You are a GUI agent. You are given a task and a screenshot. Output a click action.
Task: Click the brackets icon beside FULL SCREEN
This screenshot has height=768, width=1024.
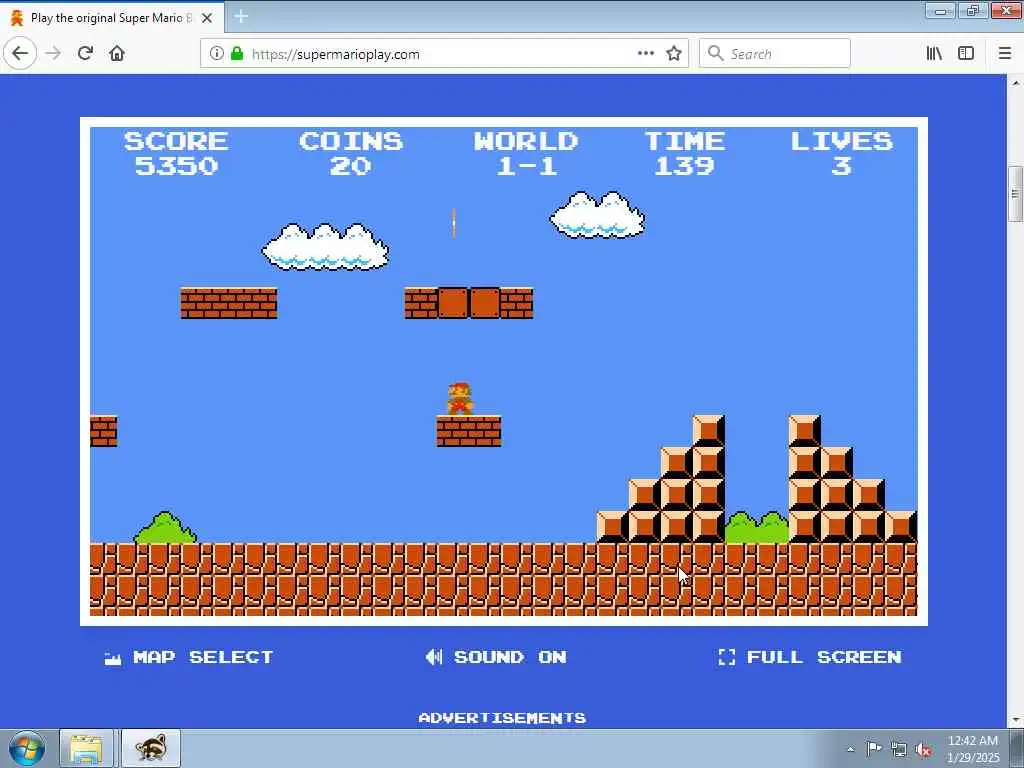pyautogui.click(x=726, y=657)
